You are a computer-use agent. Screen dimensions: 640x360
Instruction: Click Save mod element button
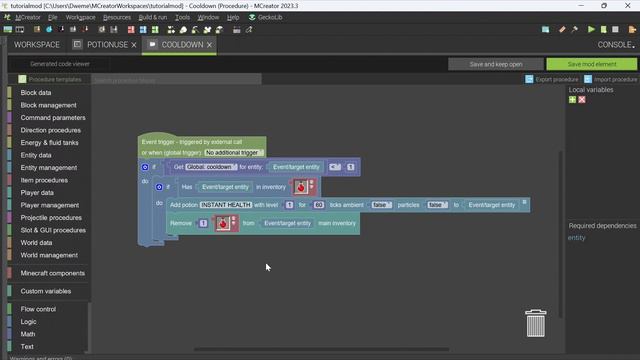(x=591, y=64)
